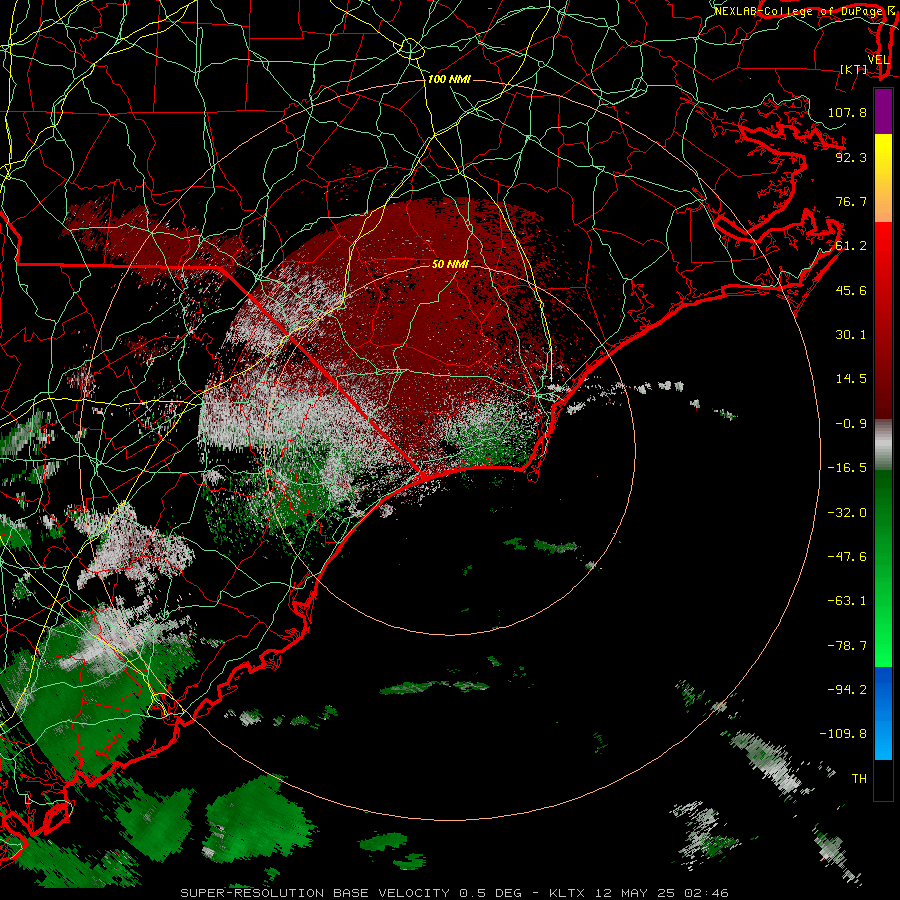Click the Super-Resolution Base Velocity caption

(x=455, y=893)
